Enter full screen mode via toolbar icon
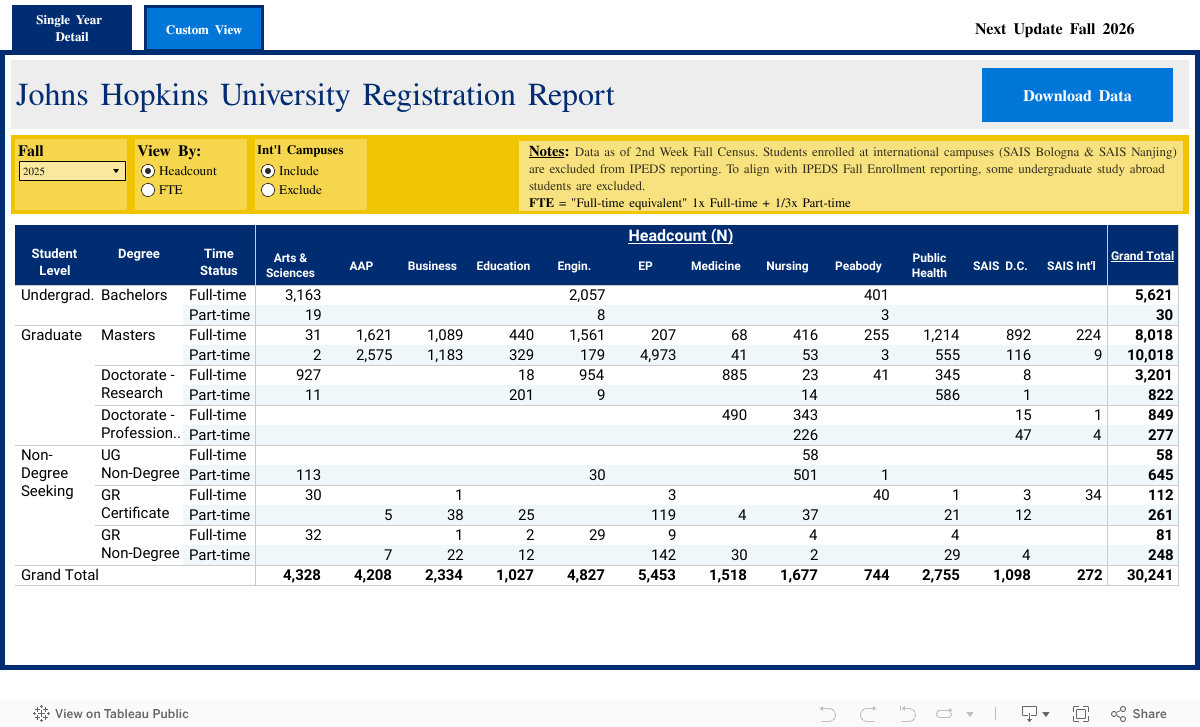The height and width of the screenshot is (727, 1200). point(1081,714)
